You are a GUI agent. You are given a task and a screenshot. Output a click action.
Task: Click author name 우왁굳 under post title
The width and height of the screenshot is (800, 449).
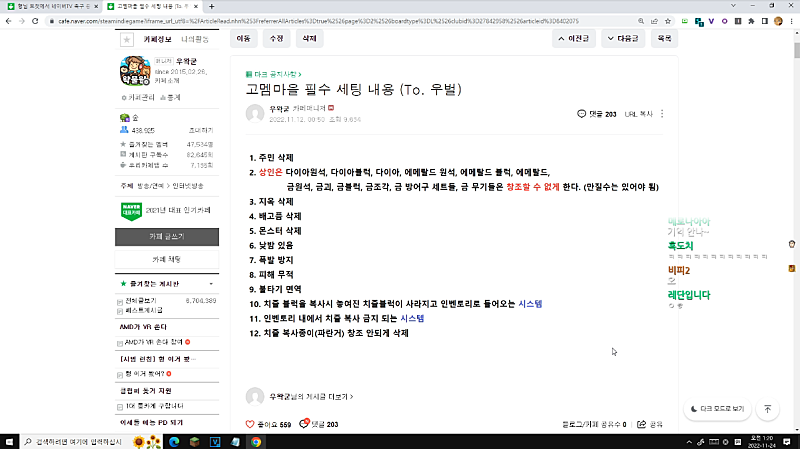279,109
